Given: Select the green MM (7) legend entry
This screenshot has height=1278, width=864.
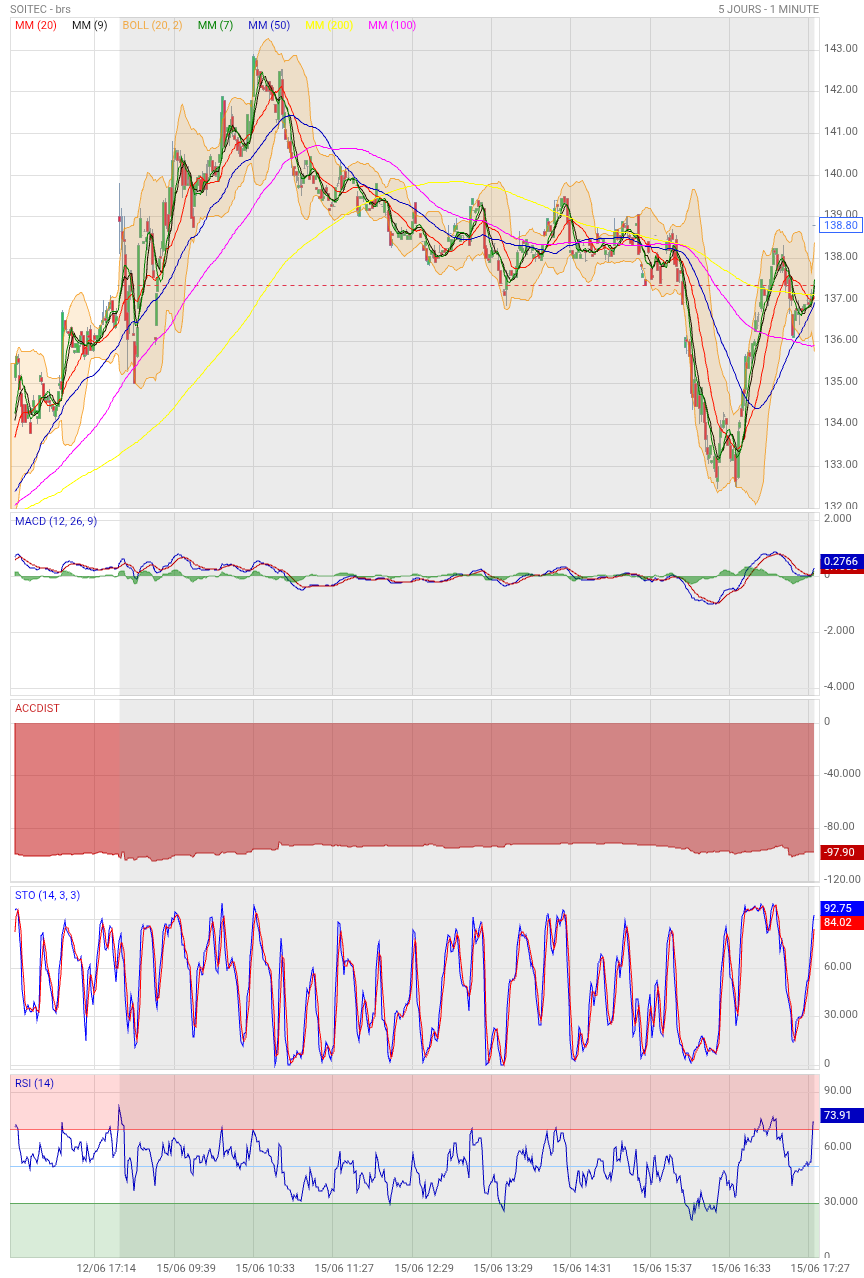Looking at the screenshot, I should [x=215, y=25].
